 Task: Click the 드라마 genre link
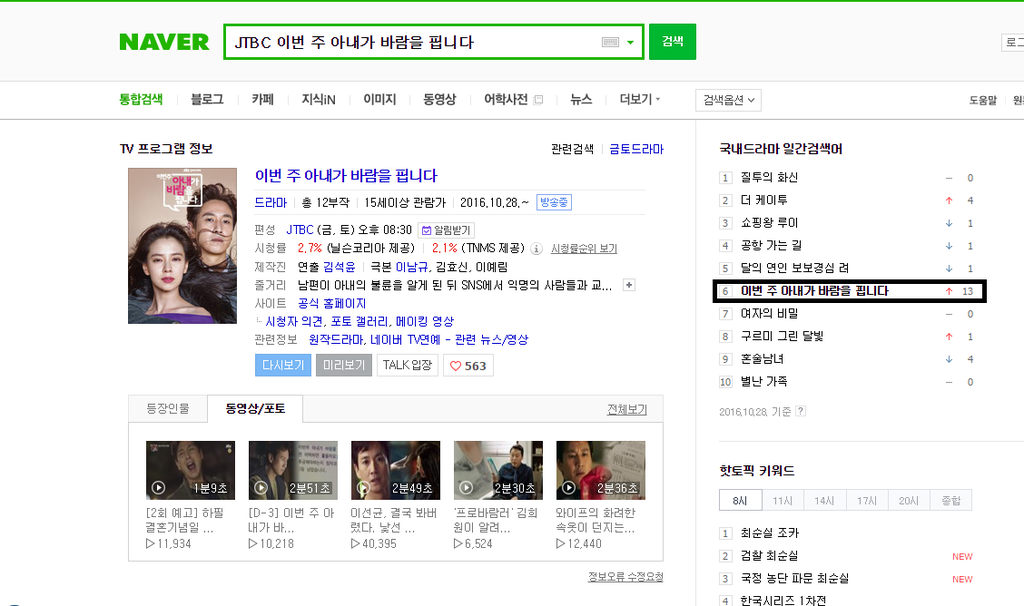click(x=270, y=202)
